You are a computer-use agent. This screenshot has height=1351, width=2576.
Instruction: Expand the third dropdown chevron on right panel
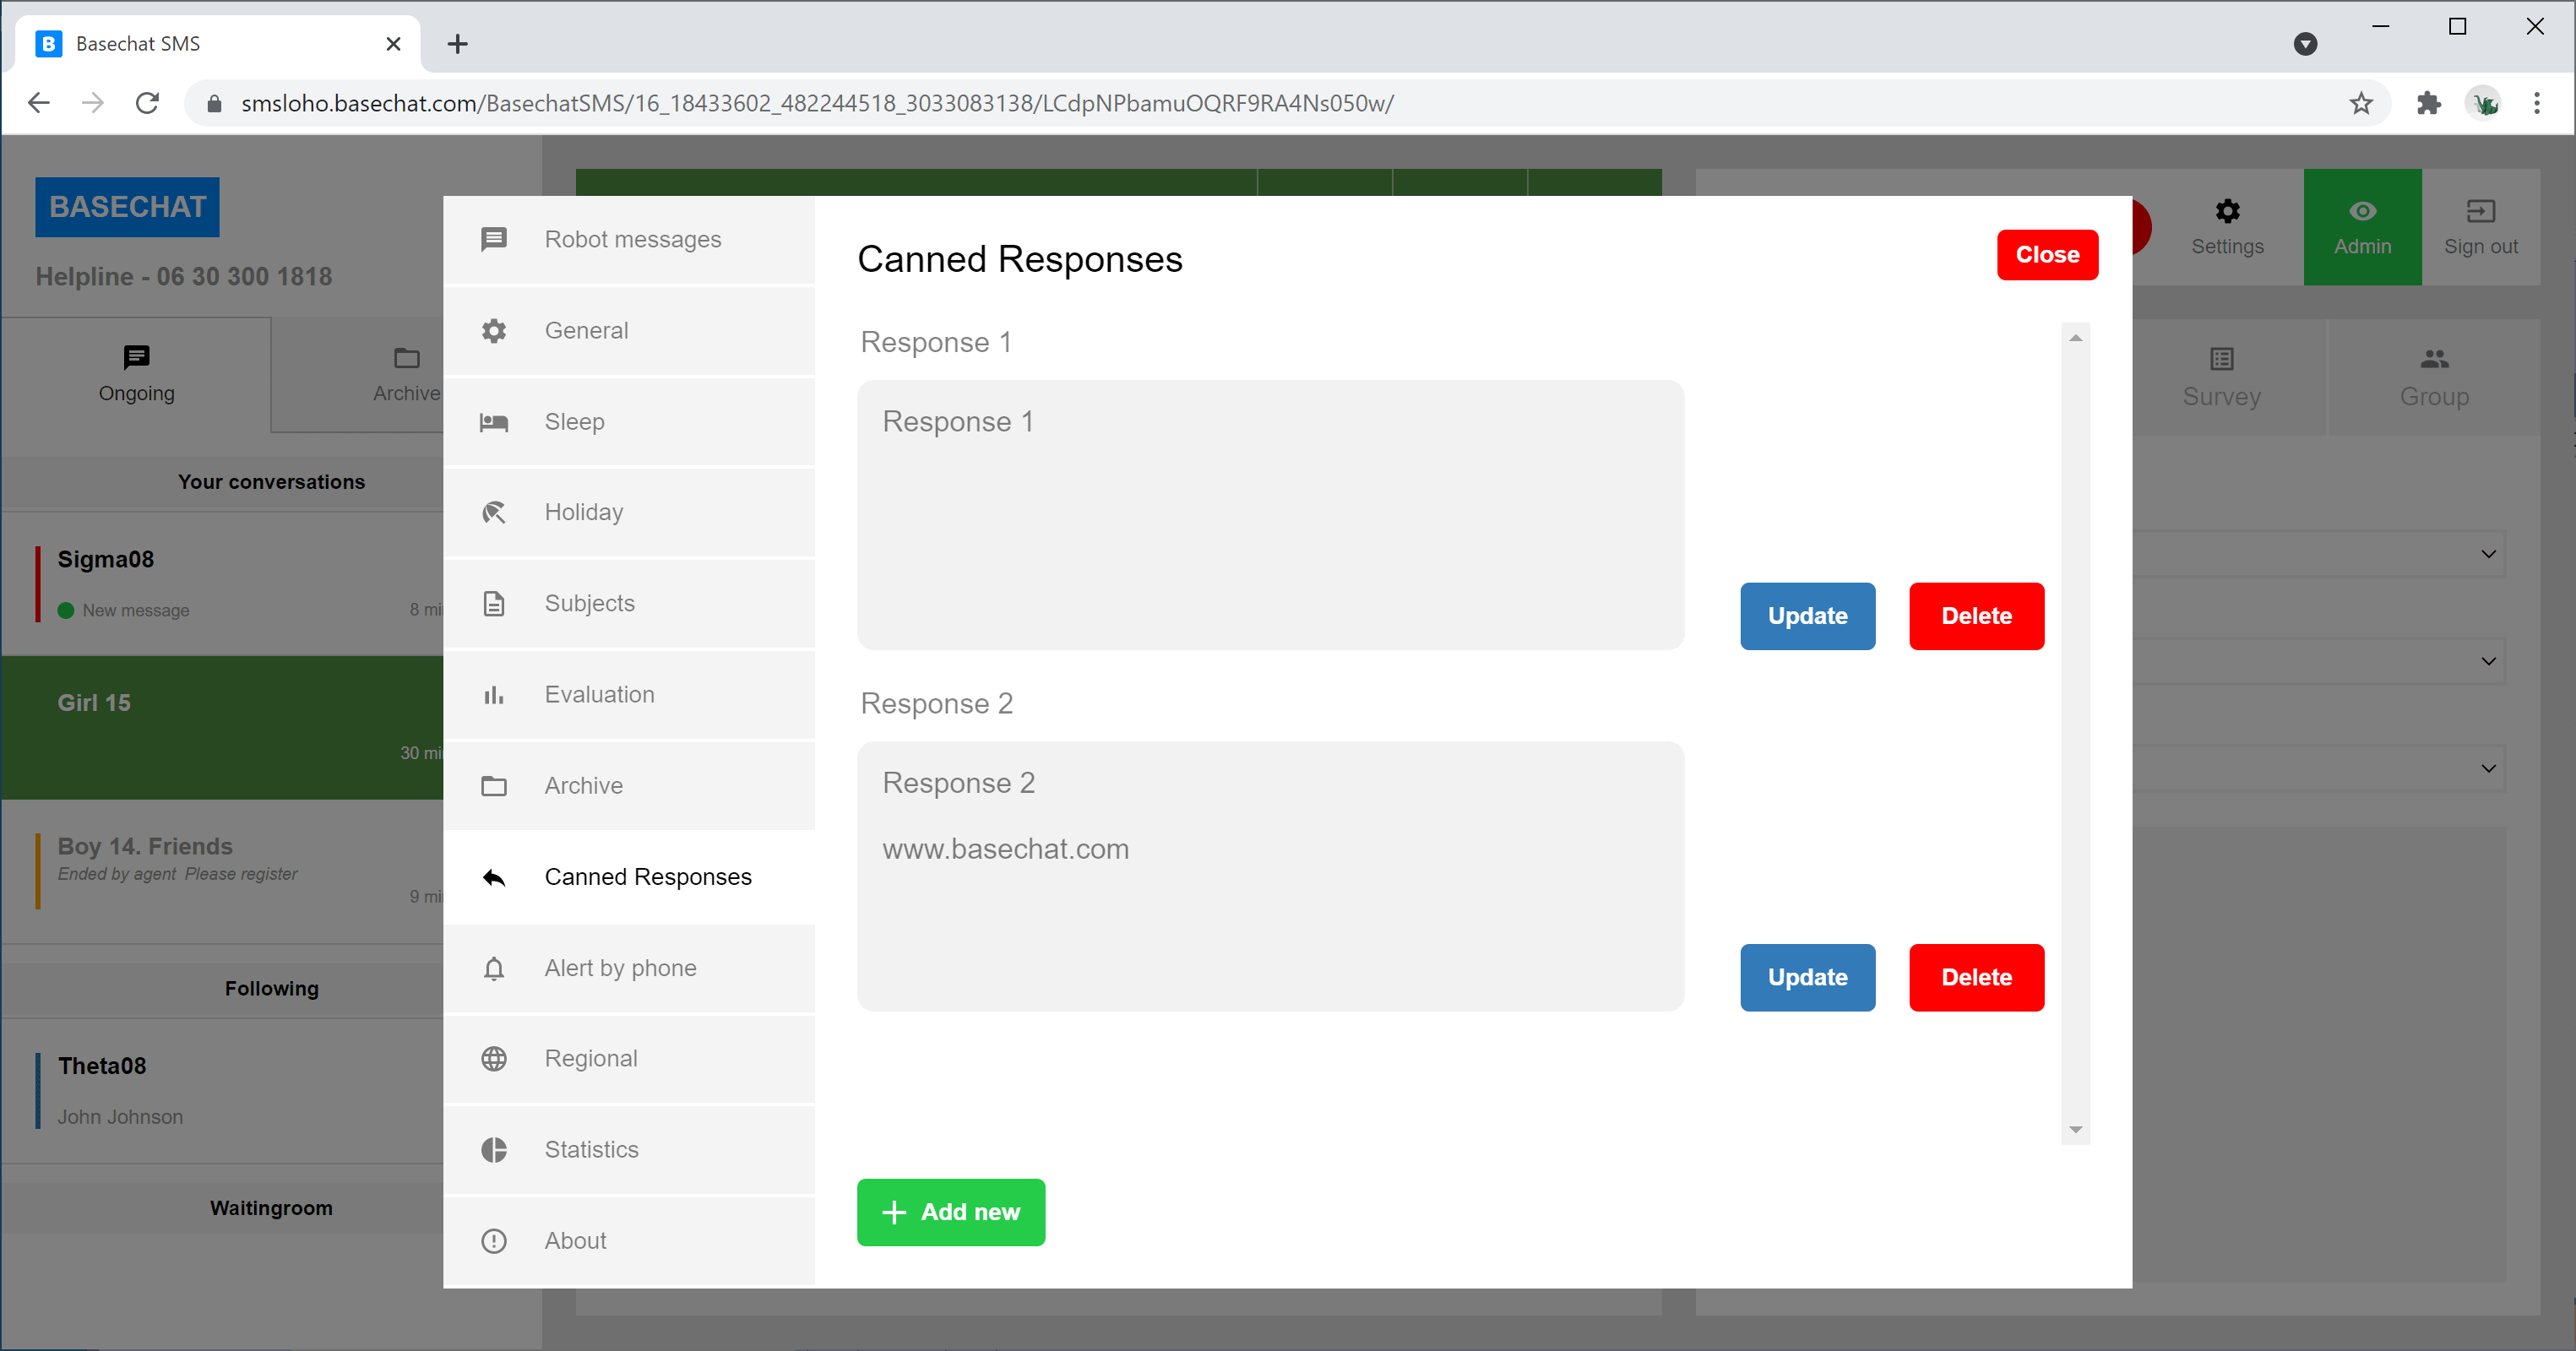pyautogui.click(x=2488, y=768)
